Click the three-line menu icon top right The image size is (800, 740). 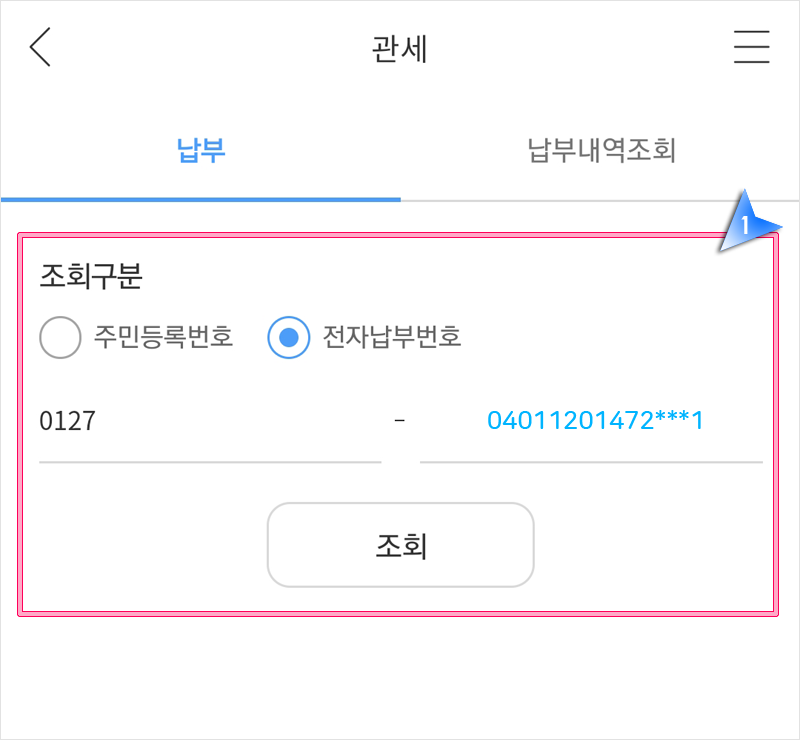point(752,47)
